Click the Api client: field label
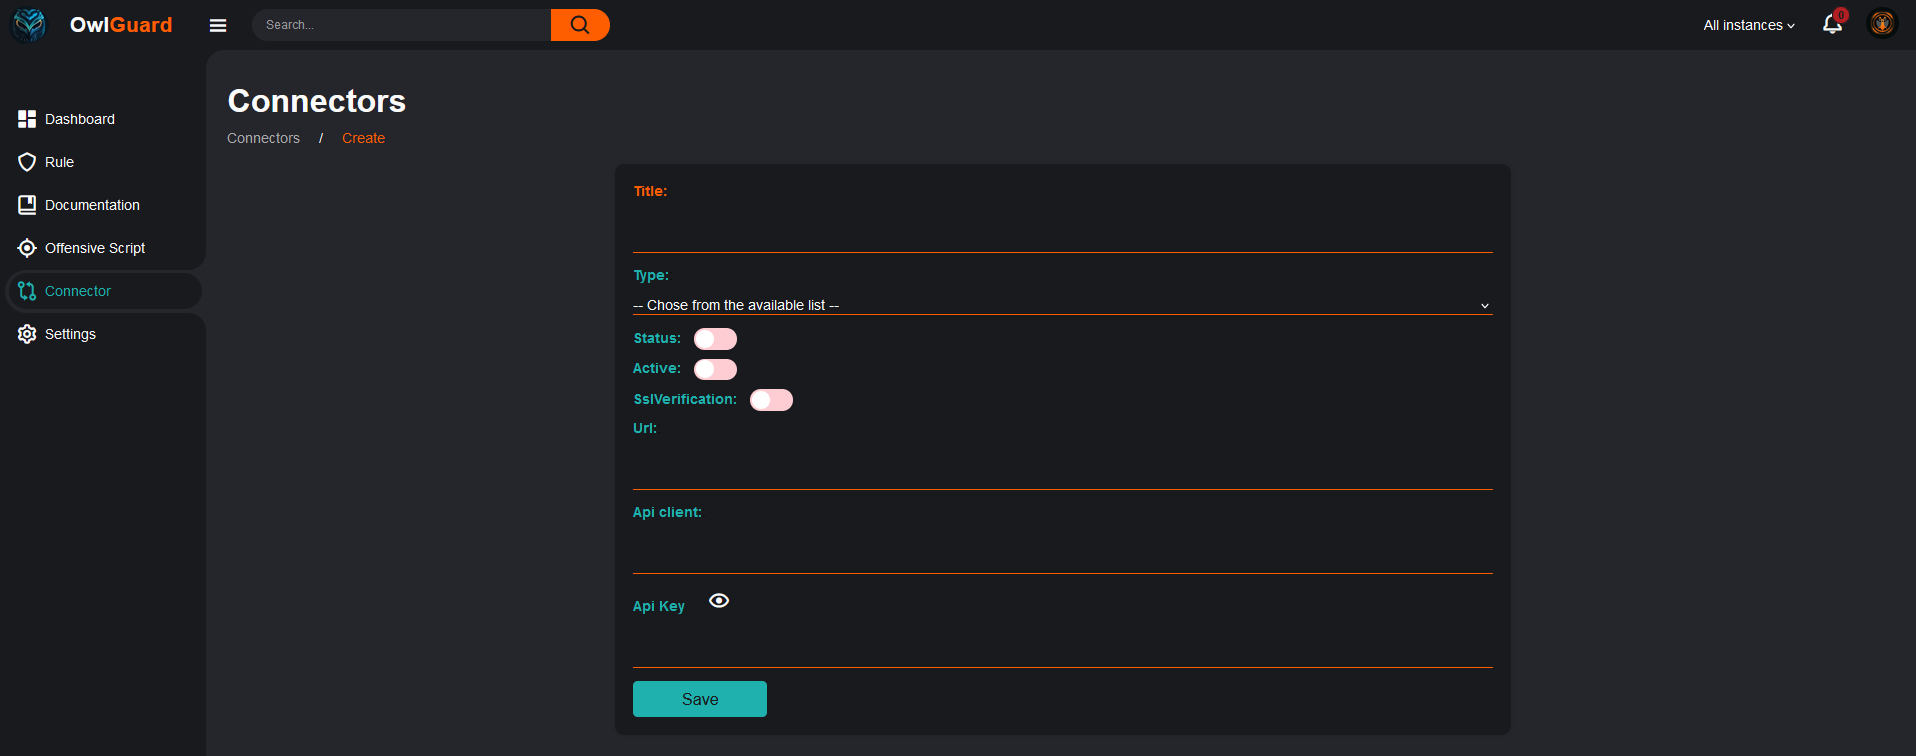 (667, 512)
